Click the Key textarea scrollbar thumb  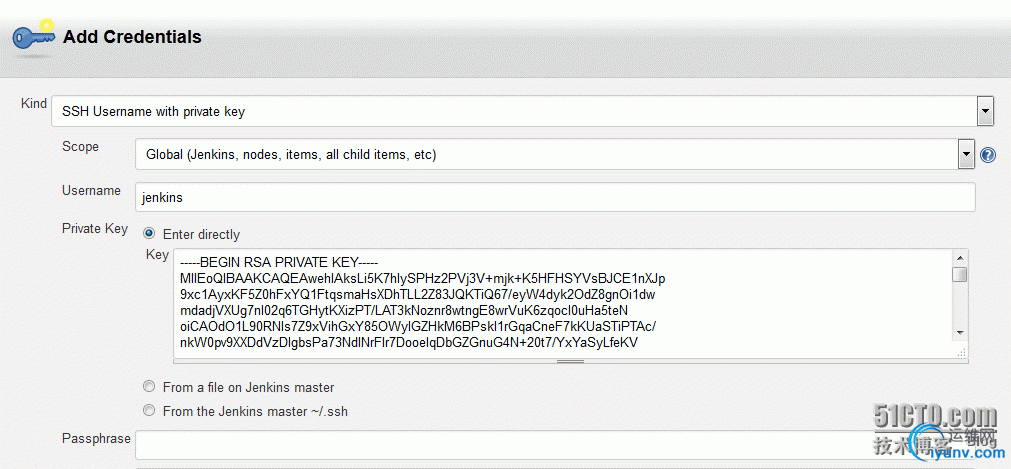(959, 275)
